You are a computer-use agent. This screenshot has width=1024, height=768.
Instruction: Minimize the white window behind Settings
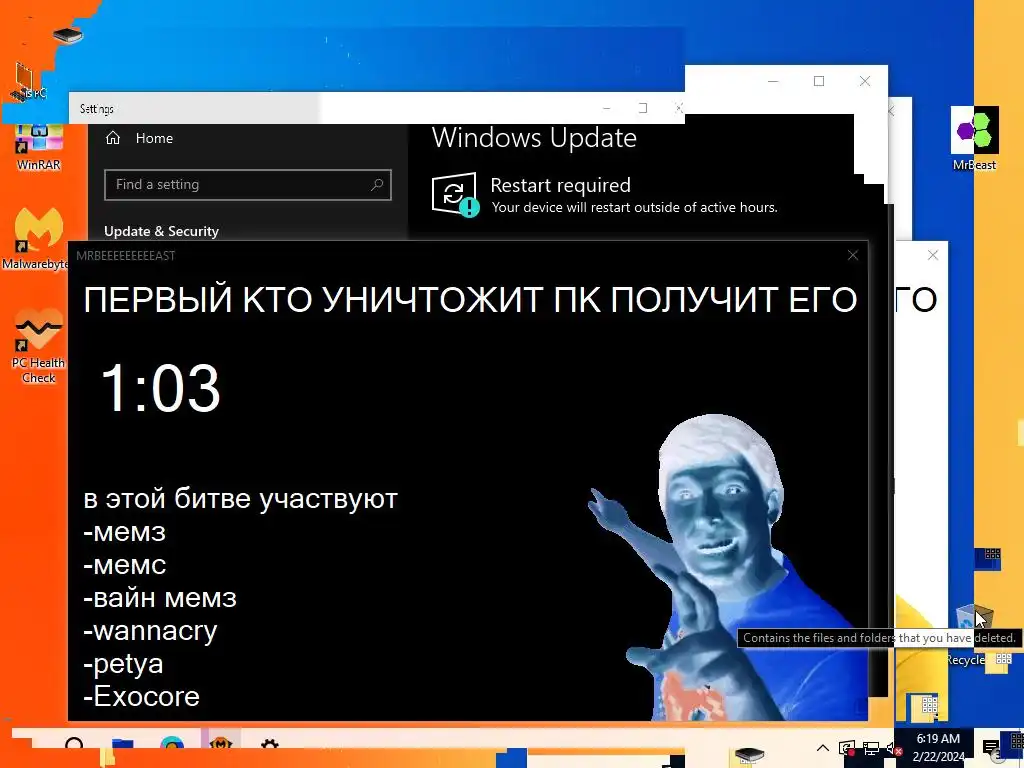pos(773,82)
